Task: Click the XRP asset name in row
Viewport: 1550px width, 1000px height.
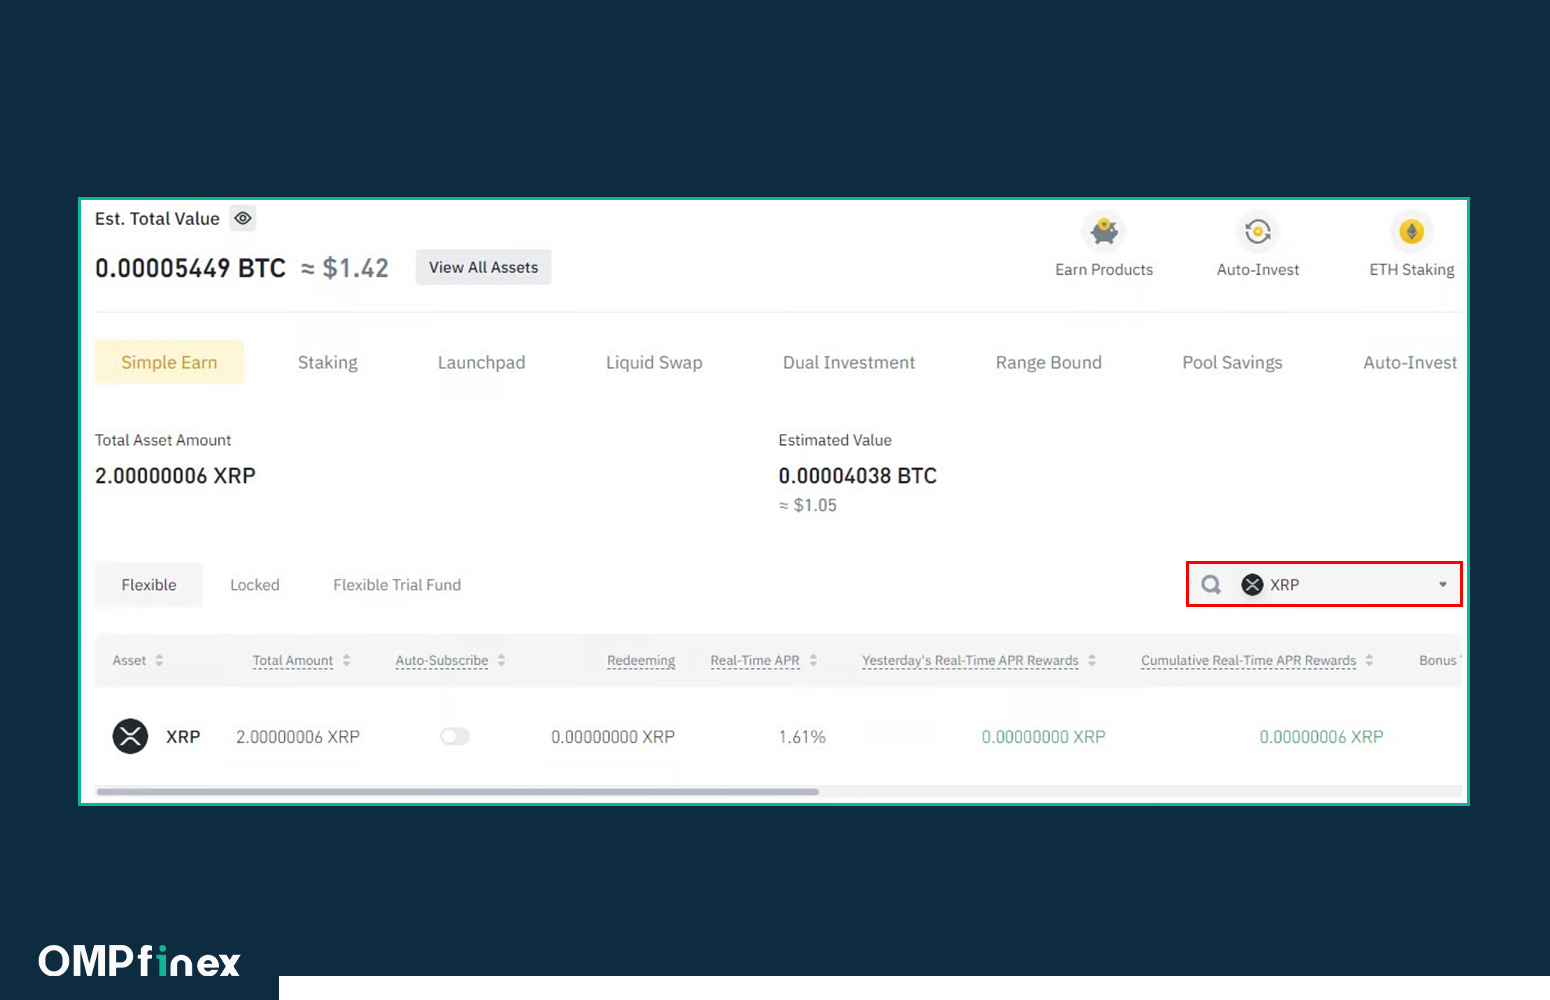Action: (x=183, y=737)
